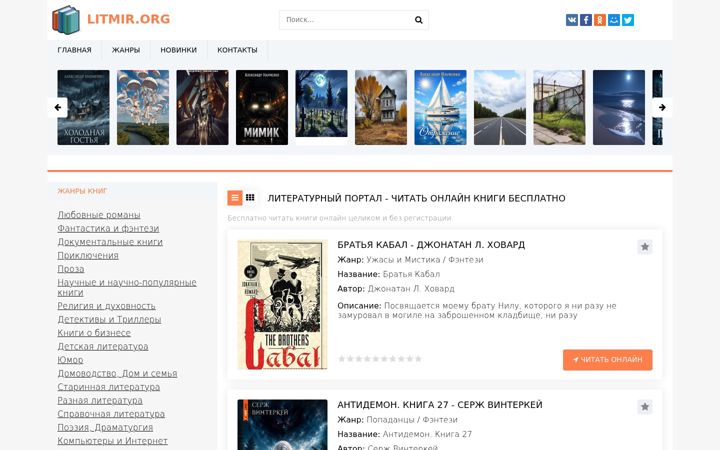This screenshot has height=450, width=720.
Task: Open Любовные романы genre link
Action: click(x=99, y=214)
